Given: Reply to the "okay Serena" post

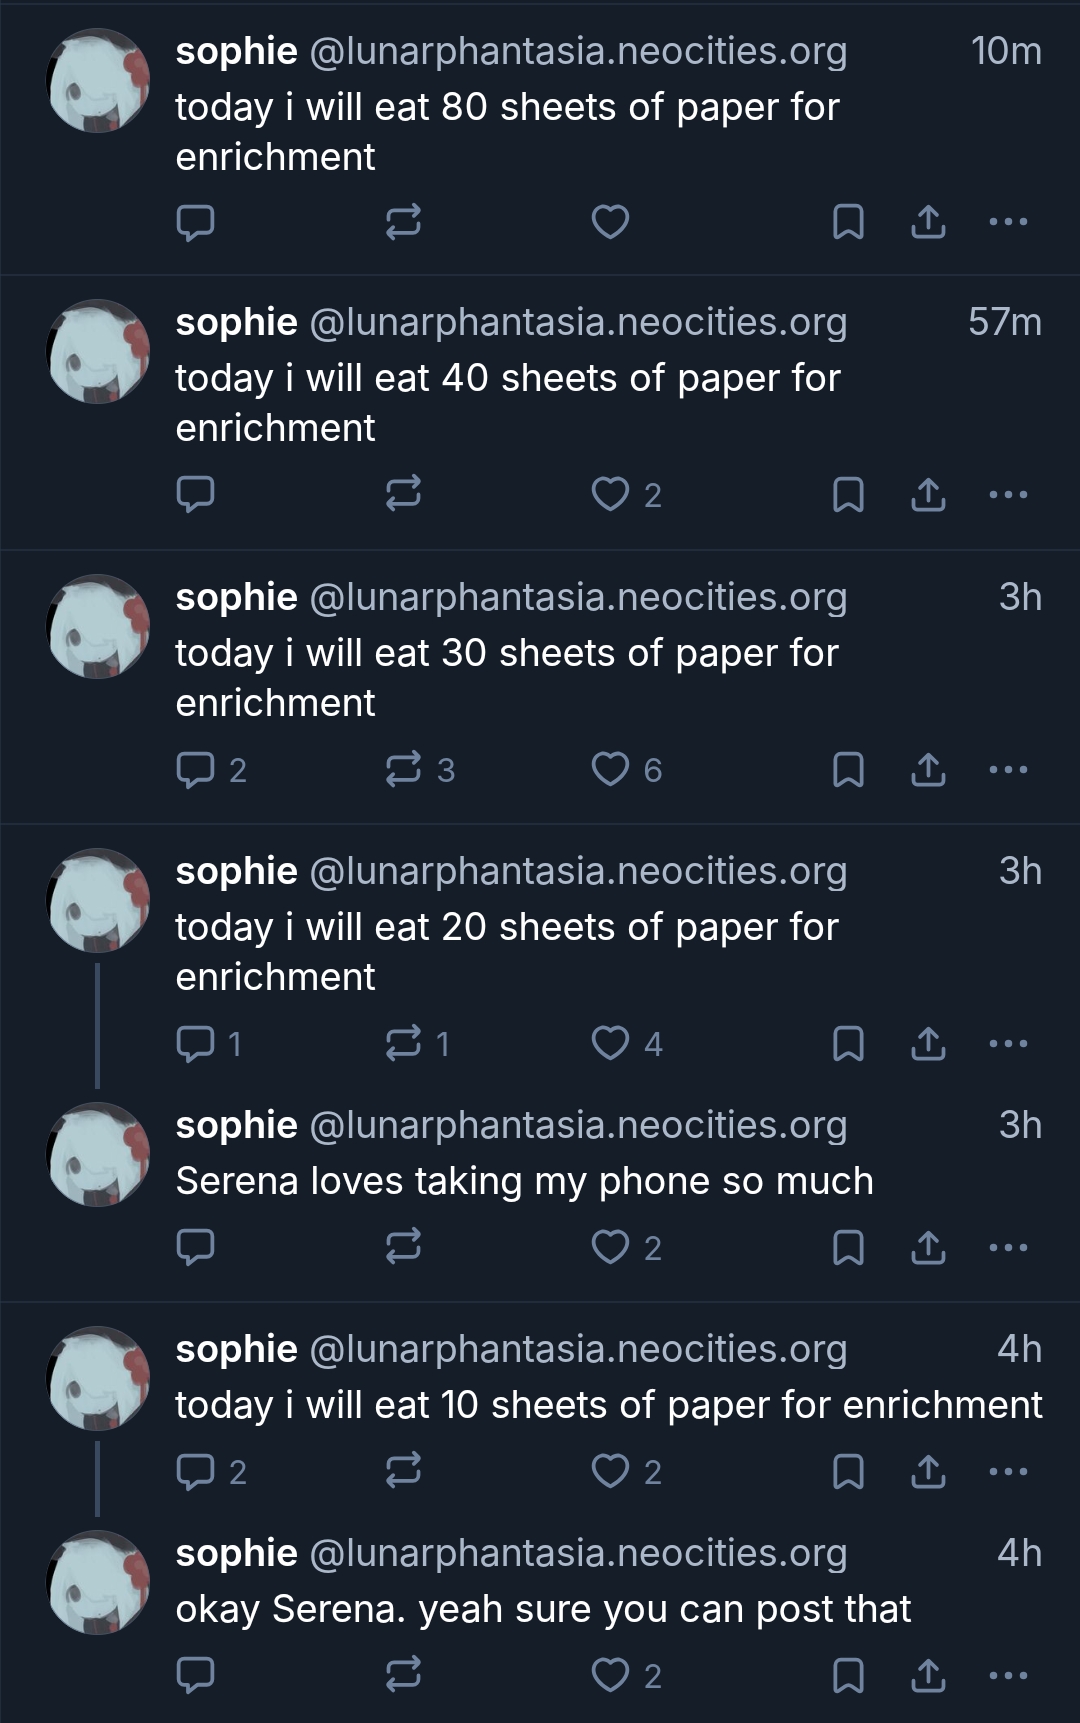Looking at the screenshot, I should 195,1675.
